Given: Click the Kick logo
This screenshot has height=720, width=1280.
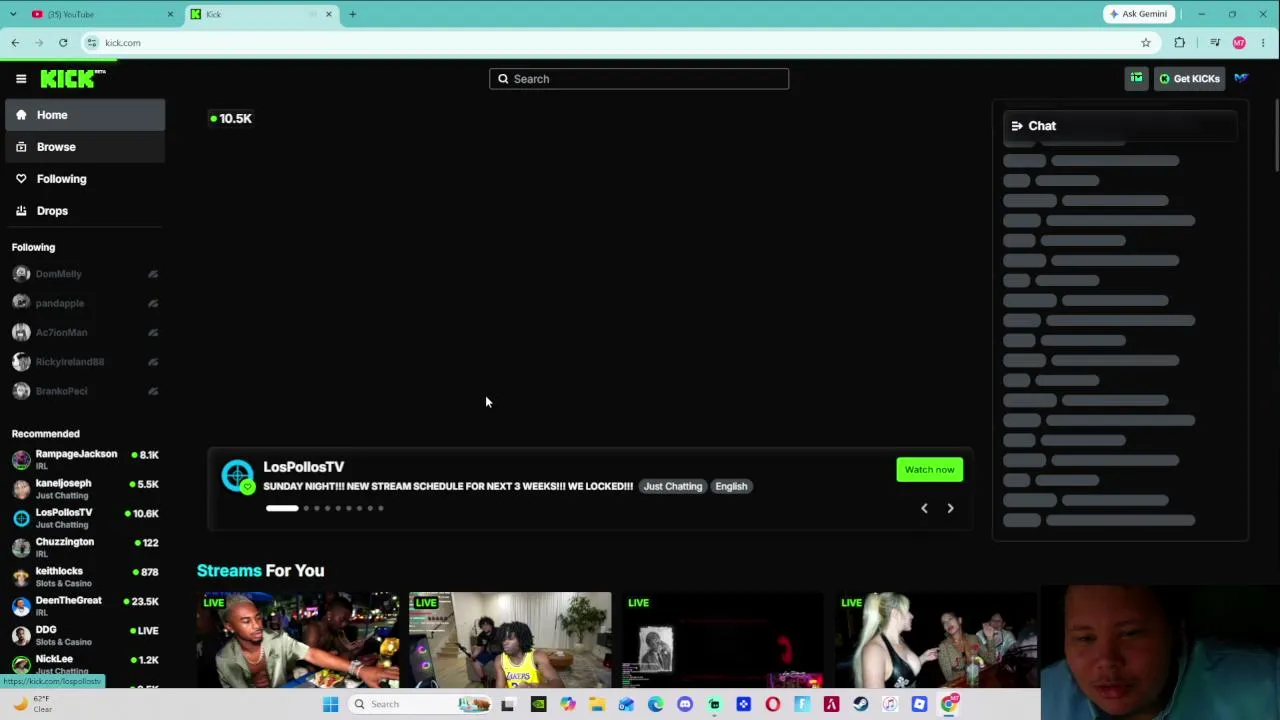Looking at the screenshot, I should click(x=73, y=79).
